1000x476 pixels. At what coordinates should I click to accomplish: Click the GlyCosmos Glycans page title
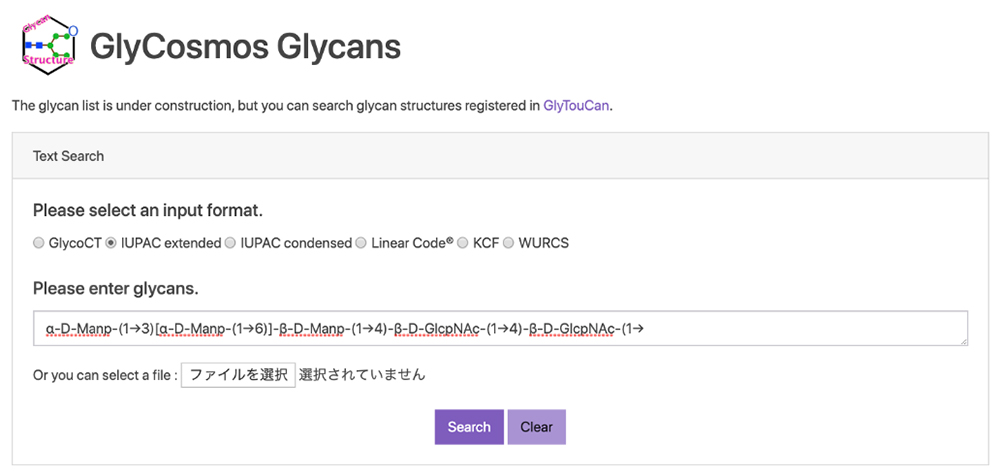click(x=245, y=46)
